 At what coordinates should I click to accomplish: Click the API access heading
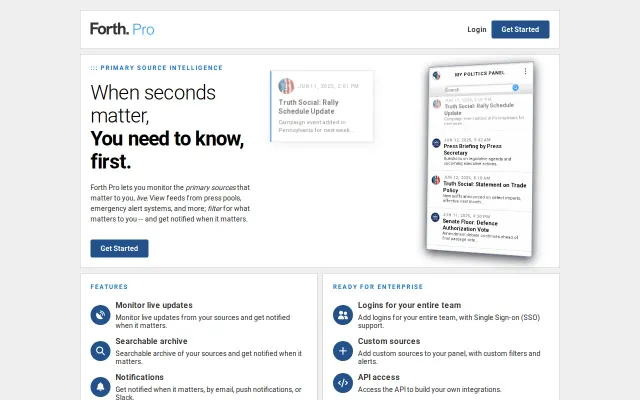(x=379, y=377)
